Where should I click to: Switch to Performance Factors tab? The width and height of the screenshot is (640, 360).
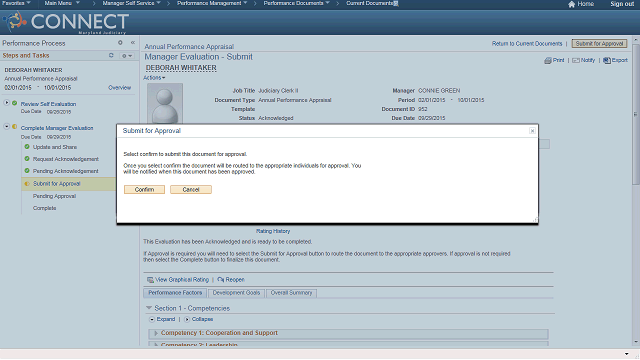click(x=175, y=293)
